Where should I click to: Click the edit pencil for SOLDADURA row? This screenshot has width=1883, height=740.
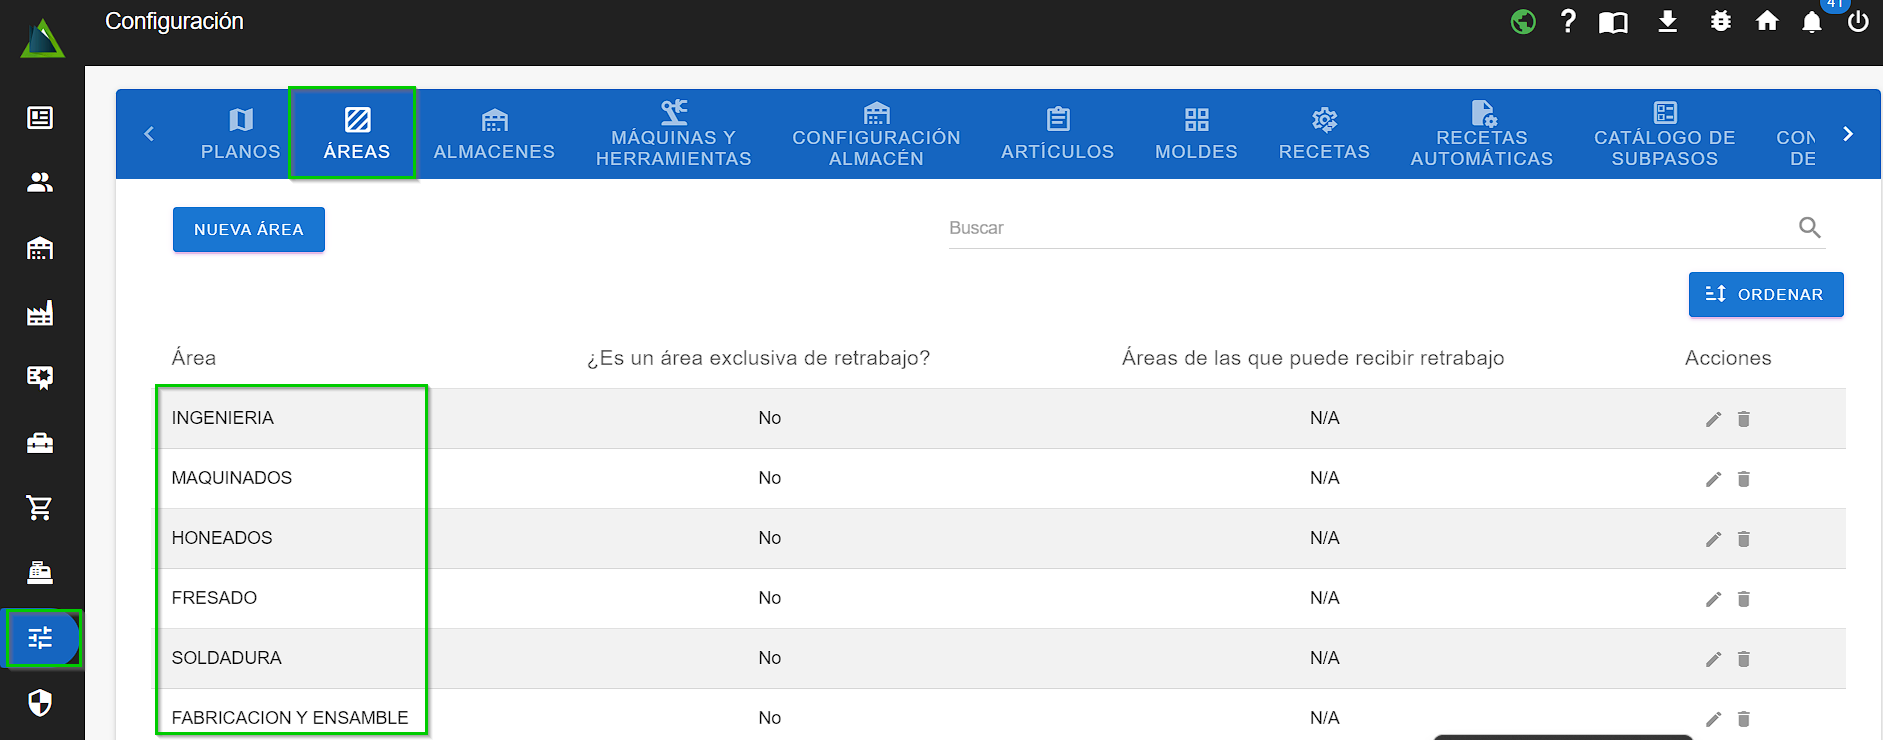point(1713,659)
